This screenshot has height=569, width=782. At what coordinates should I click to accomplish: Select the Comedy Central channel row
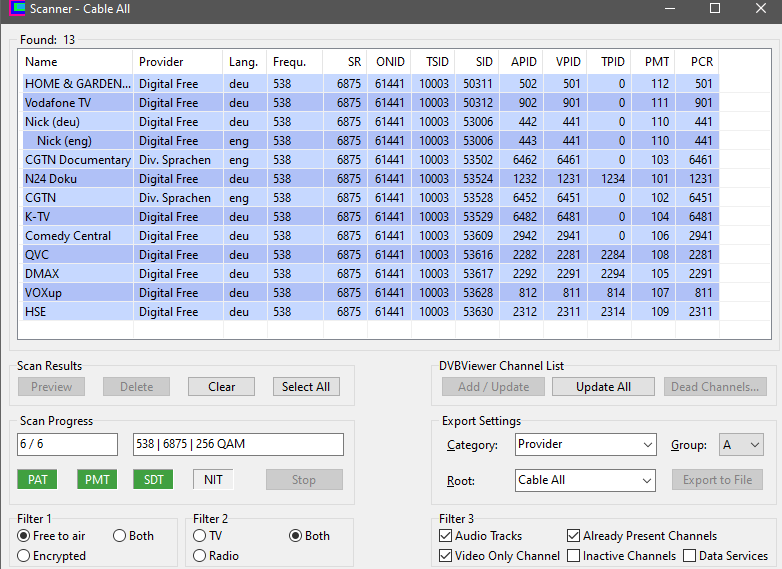pos(371,236)
